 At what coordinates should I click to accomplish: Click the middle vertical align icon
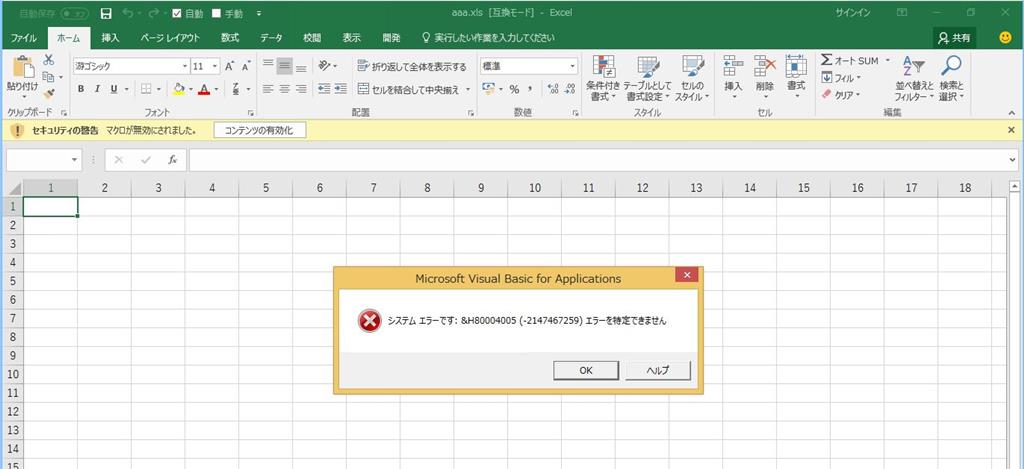click(x=284, y=66)
